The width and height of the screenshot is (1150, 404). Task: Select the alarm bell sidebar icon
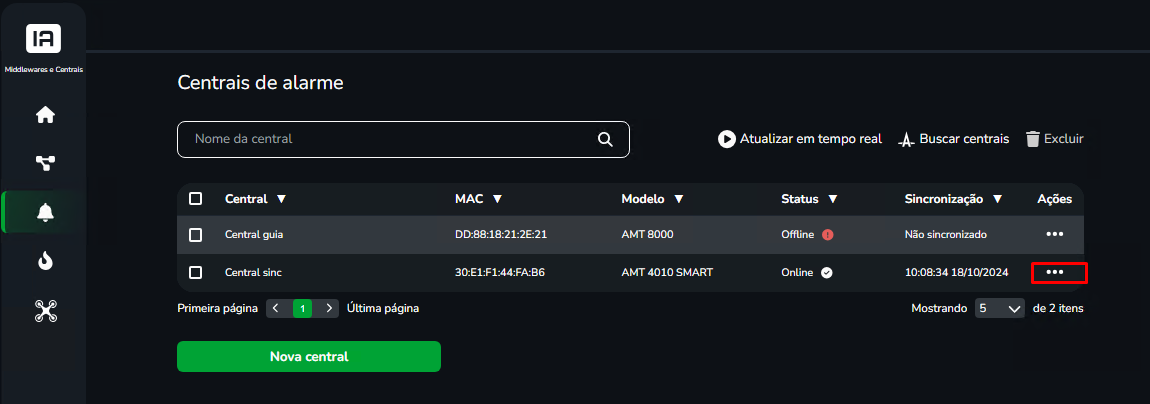(45, 213)
